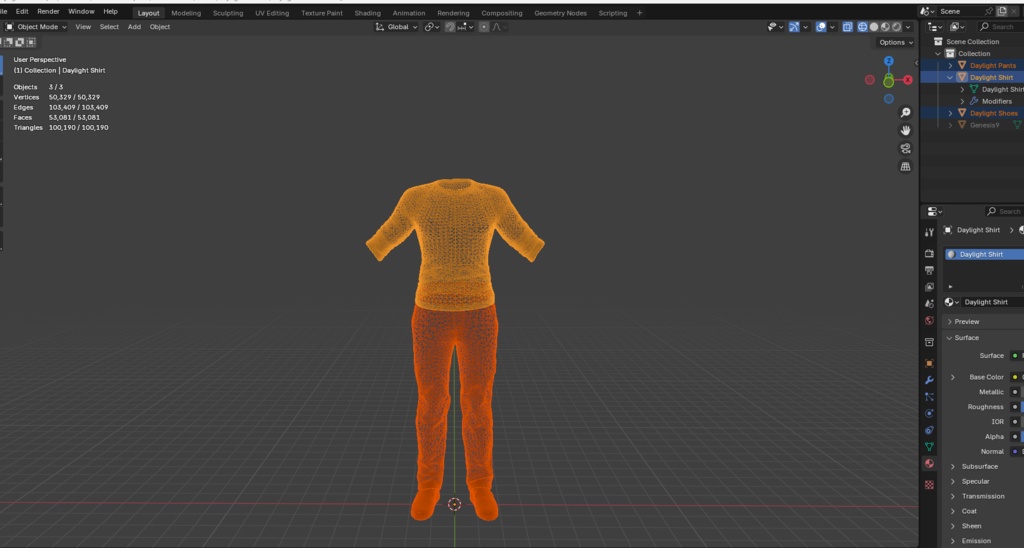Open the Object Constraints properties tab
Image resolution: width=1024 pixels, height=548 pixels.
click(929, 430)
